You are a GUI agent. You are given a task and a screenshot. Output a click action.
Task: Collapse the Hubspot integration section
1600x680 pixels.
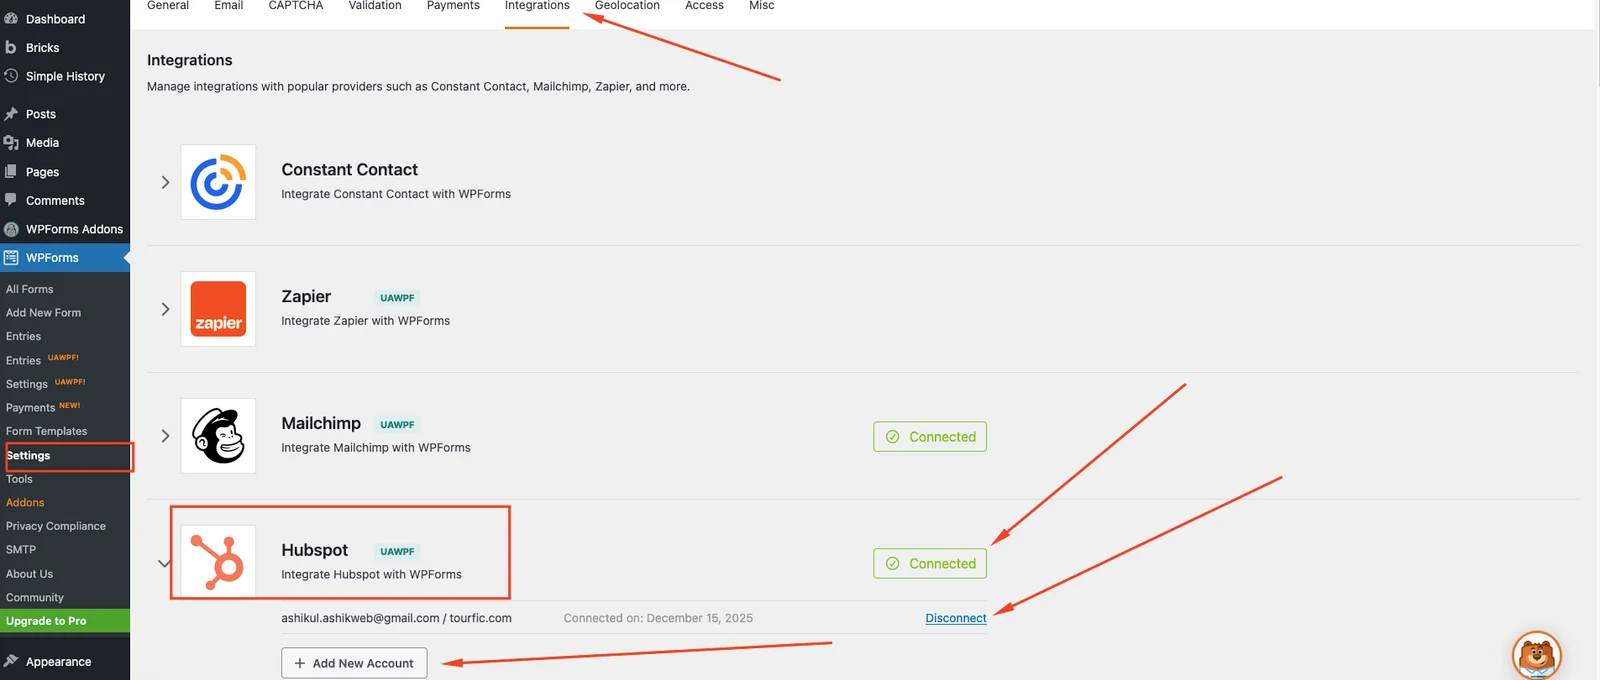pos(164,563)
